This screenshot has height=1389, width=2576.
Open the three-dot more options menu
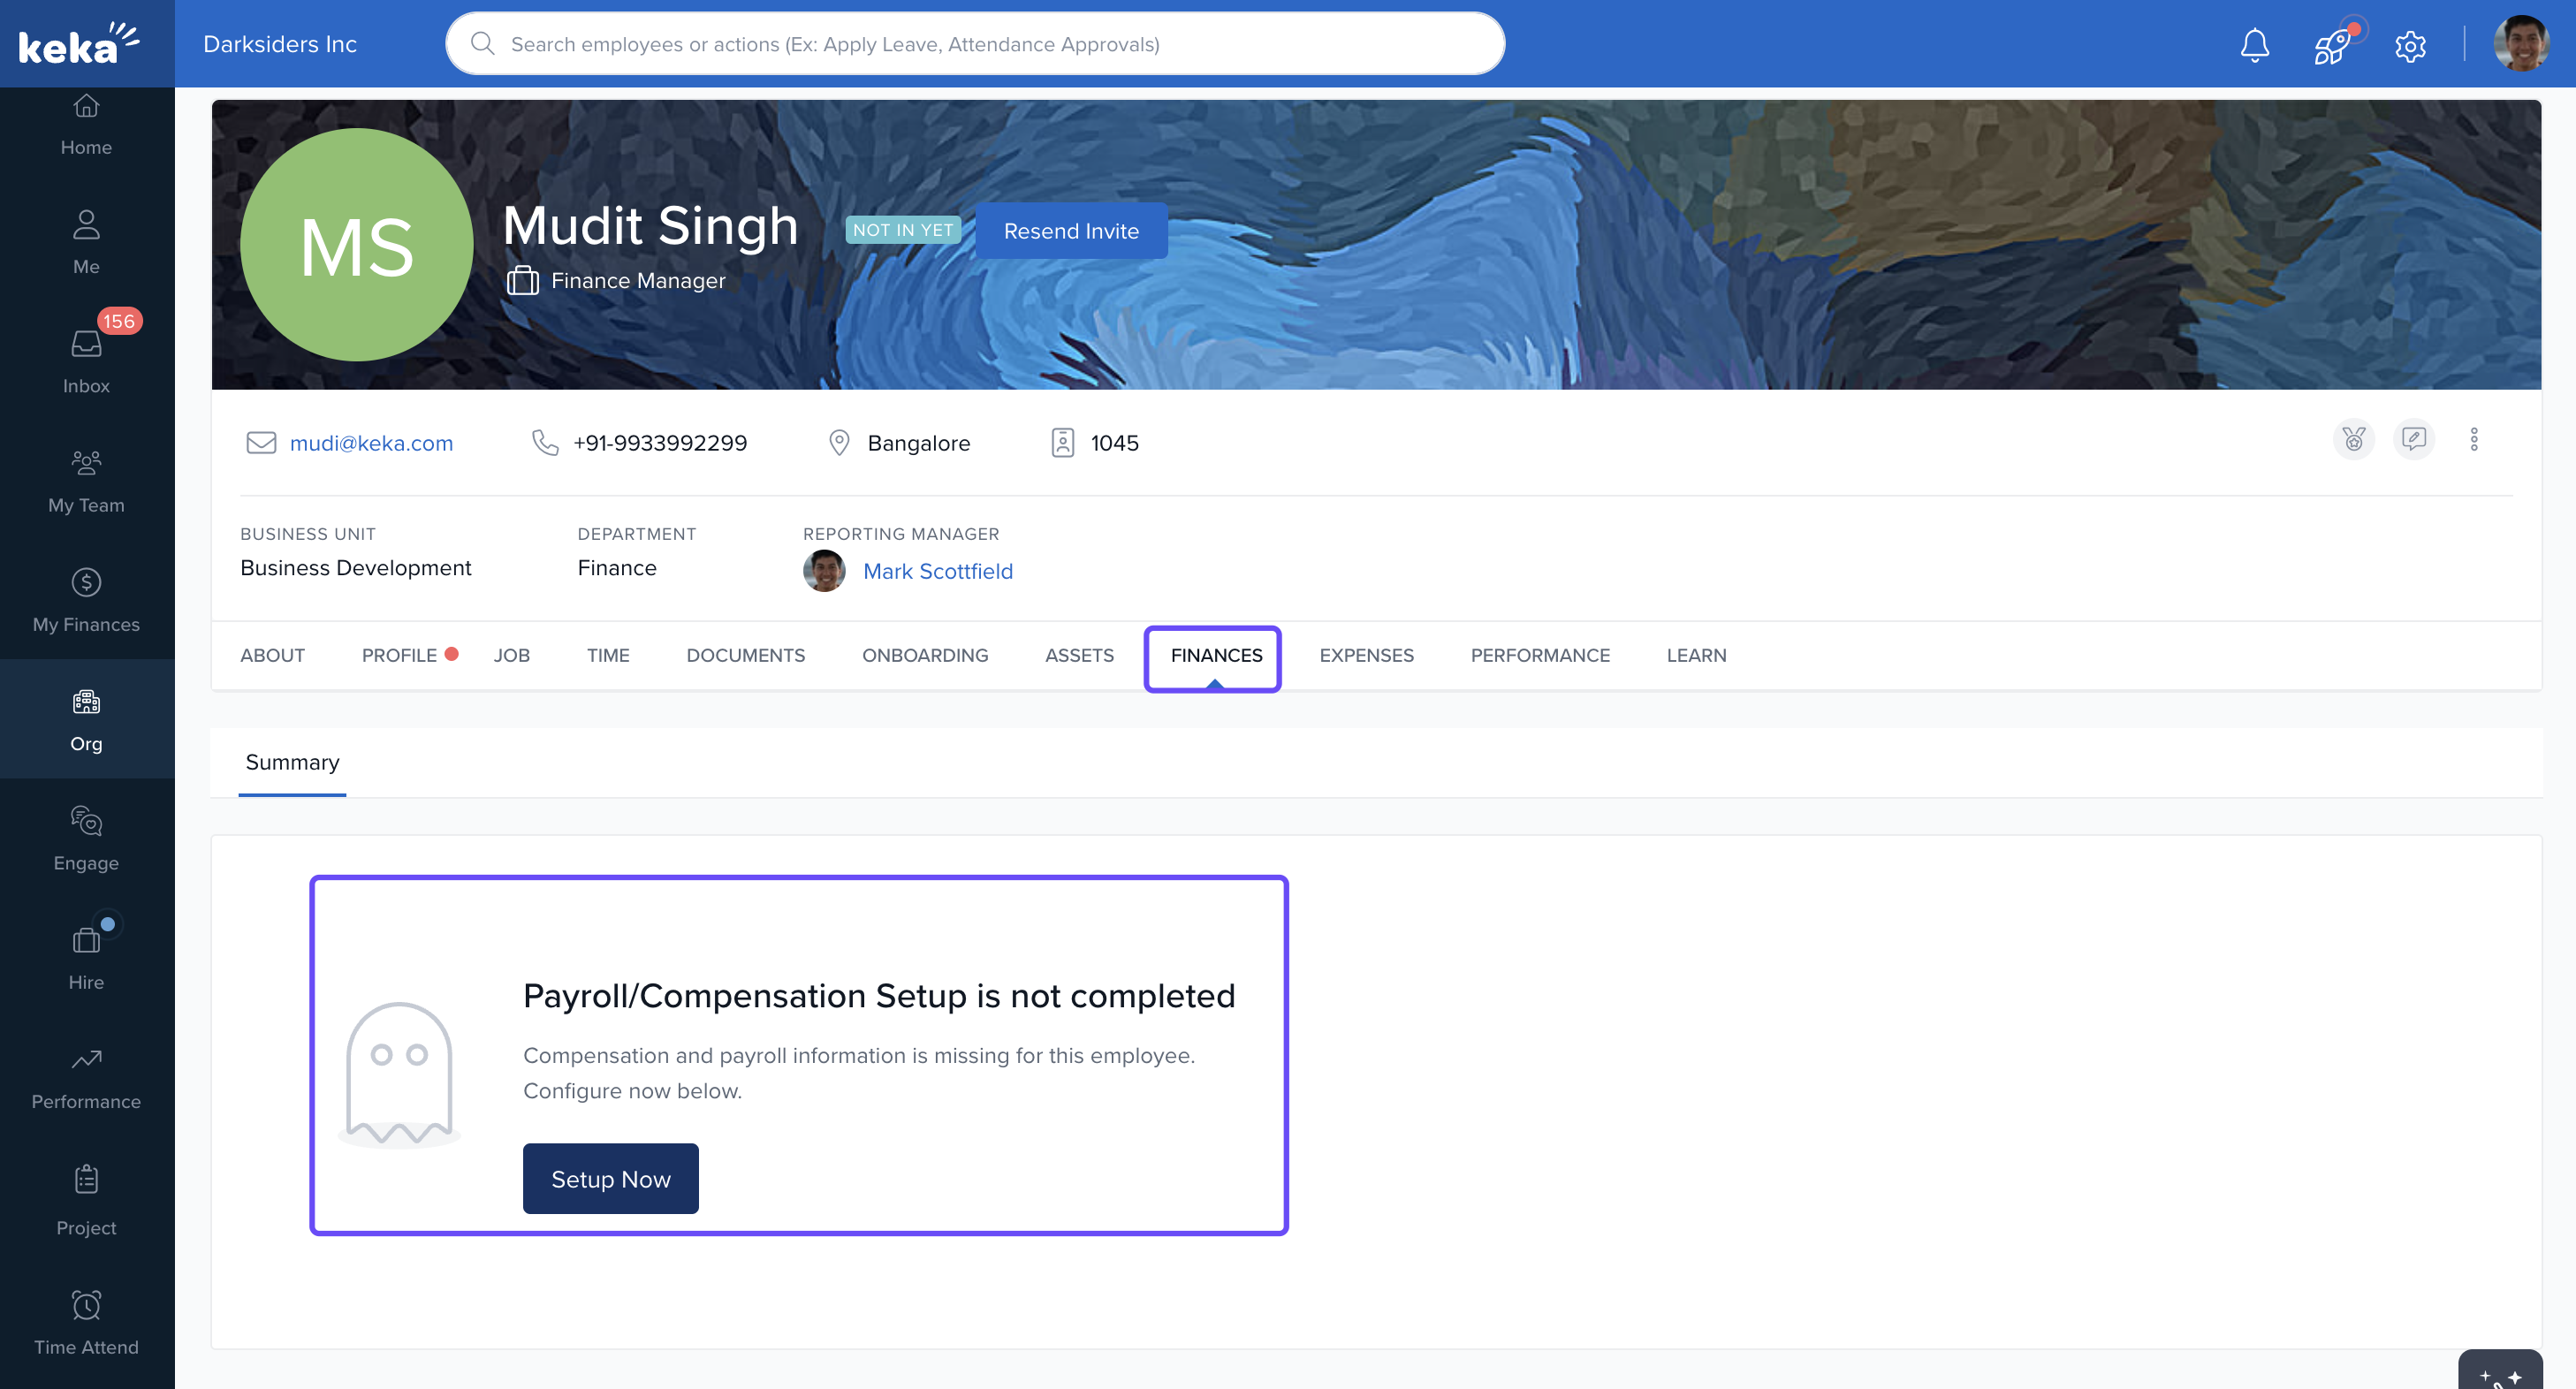[x=2473, y=439]
